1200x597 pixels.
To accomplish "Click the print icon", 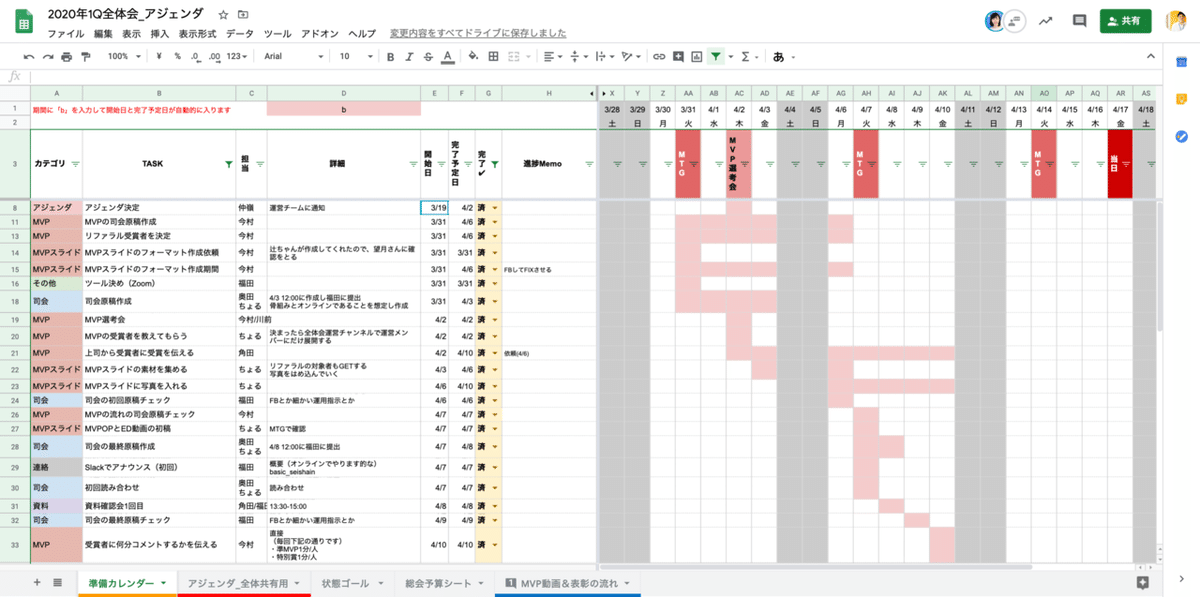I will click(68, 57).
